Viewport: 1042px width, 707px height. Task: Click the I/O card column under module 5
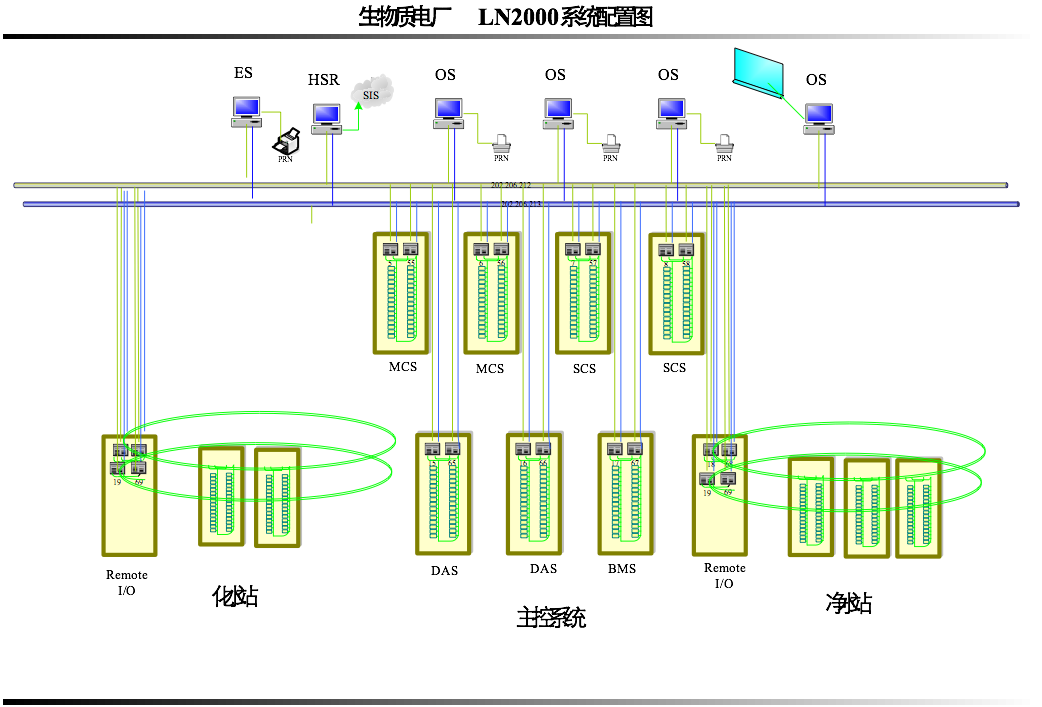(391, 300)
